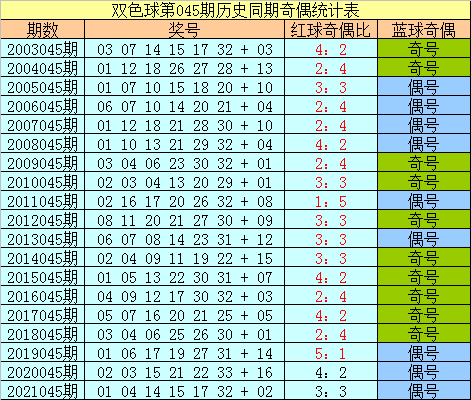Click the 奇号 cell in the 2003045期 row
The width and height of the screenshot is (471, 400).
424,49
